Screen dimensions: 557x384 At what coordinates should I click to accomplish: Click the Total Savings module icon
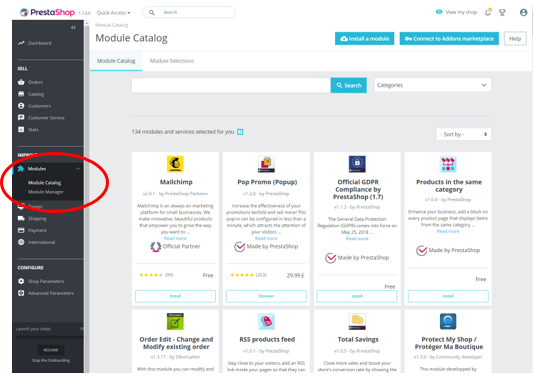tap(357, 321)
